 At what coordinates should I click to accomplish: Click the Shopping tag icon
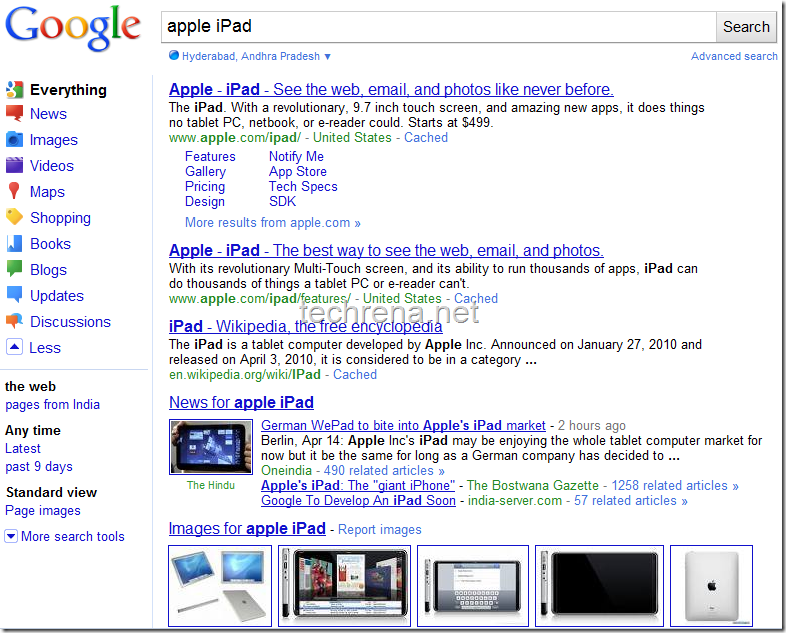coord(15,217)
